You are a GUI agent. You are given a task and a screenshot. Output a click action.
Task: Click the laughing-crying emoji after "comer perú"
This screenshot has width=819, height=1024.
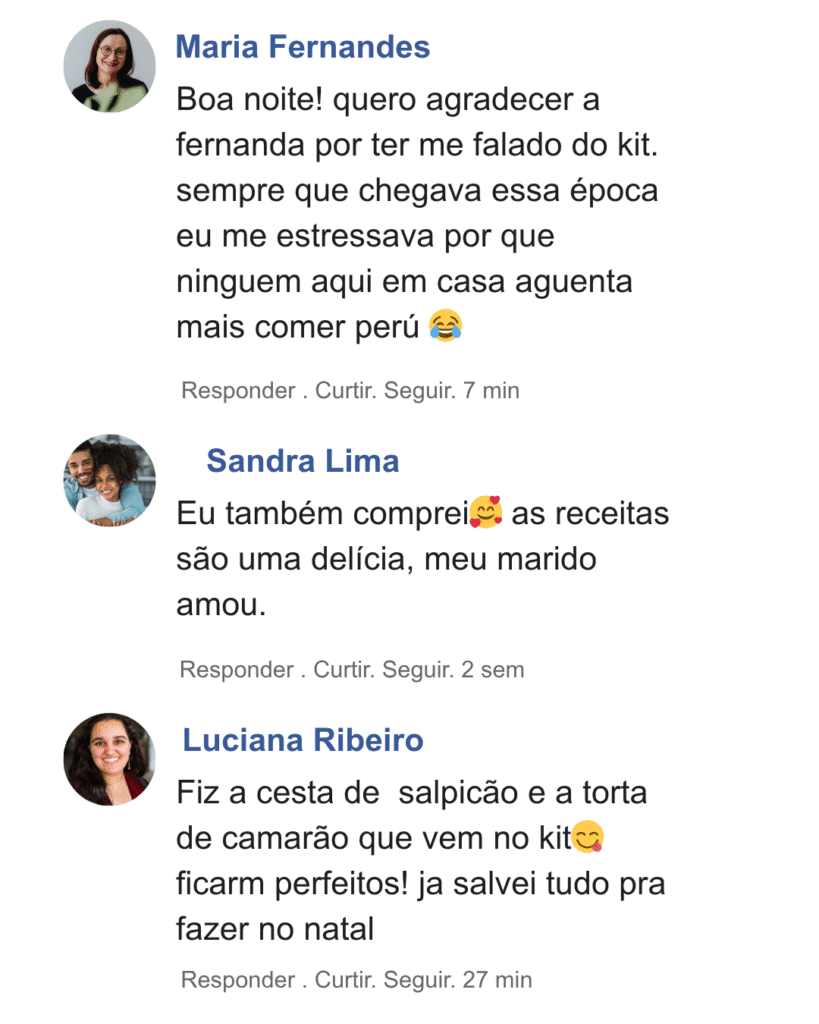pyautogui.click(x=445, y=325)
